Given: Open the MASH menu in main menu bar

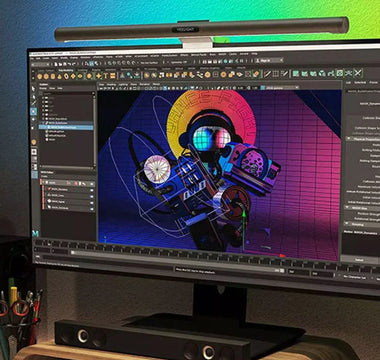Looking at the screenshot, I should point(222,54).
